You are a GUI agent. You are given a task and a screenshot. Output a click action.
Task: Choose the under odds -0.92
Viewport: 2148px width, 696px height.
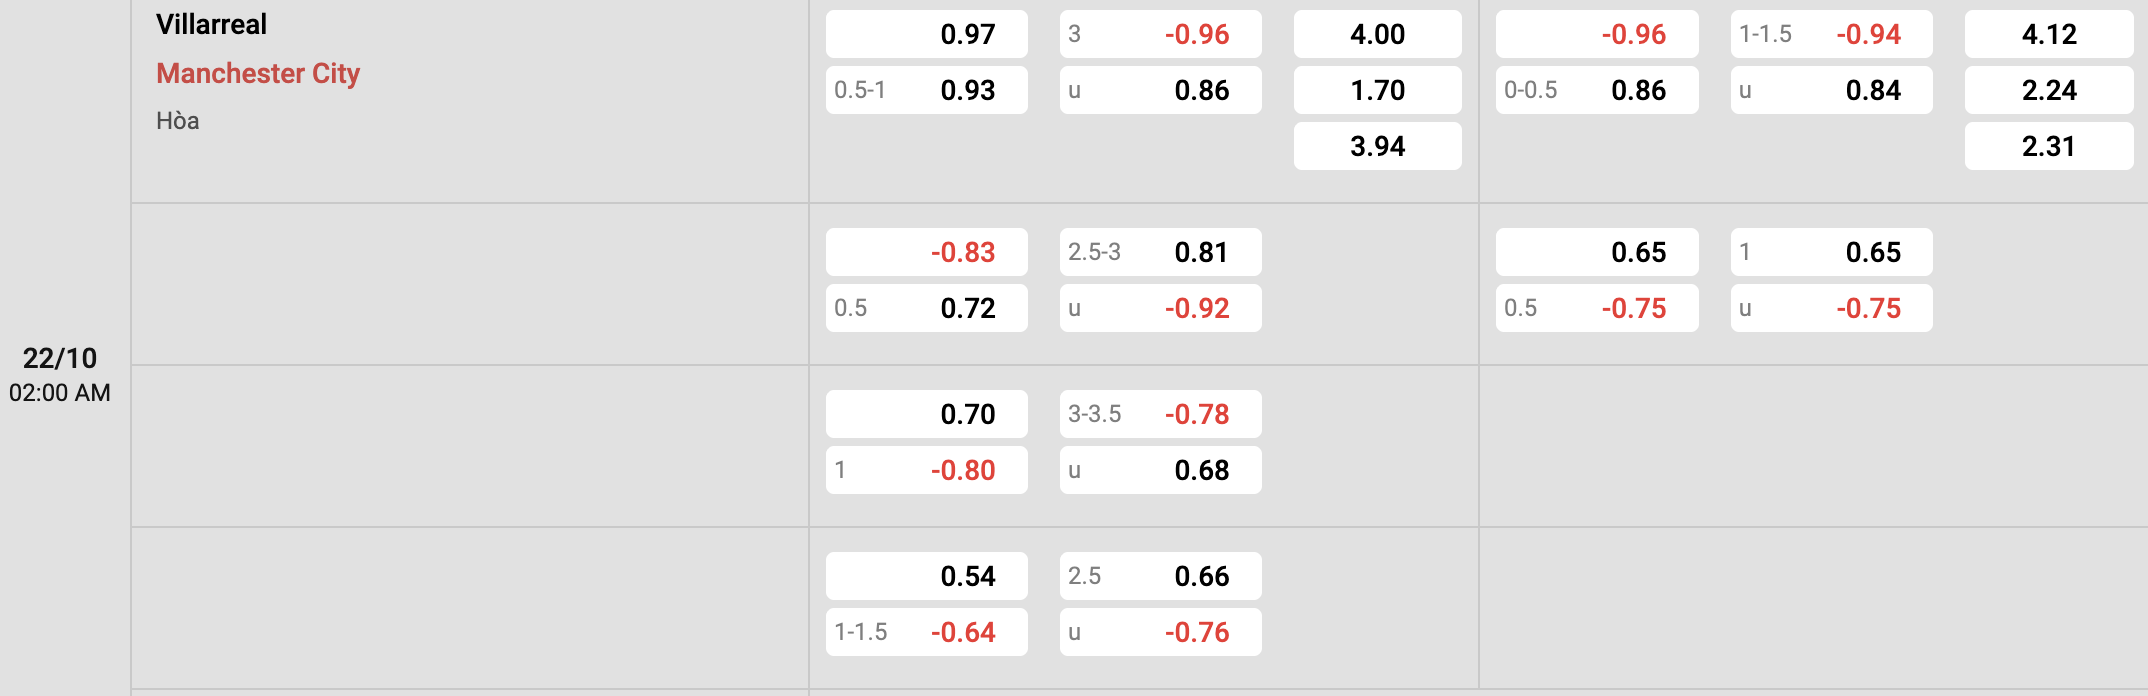1160,309
